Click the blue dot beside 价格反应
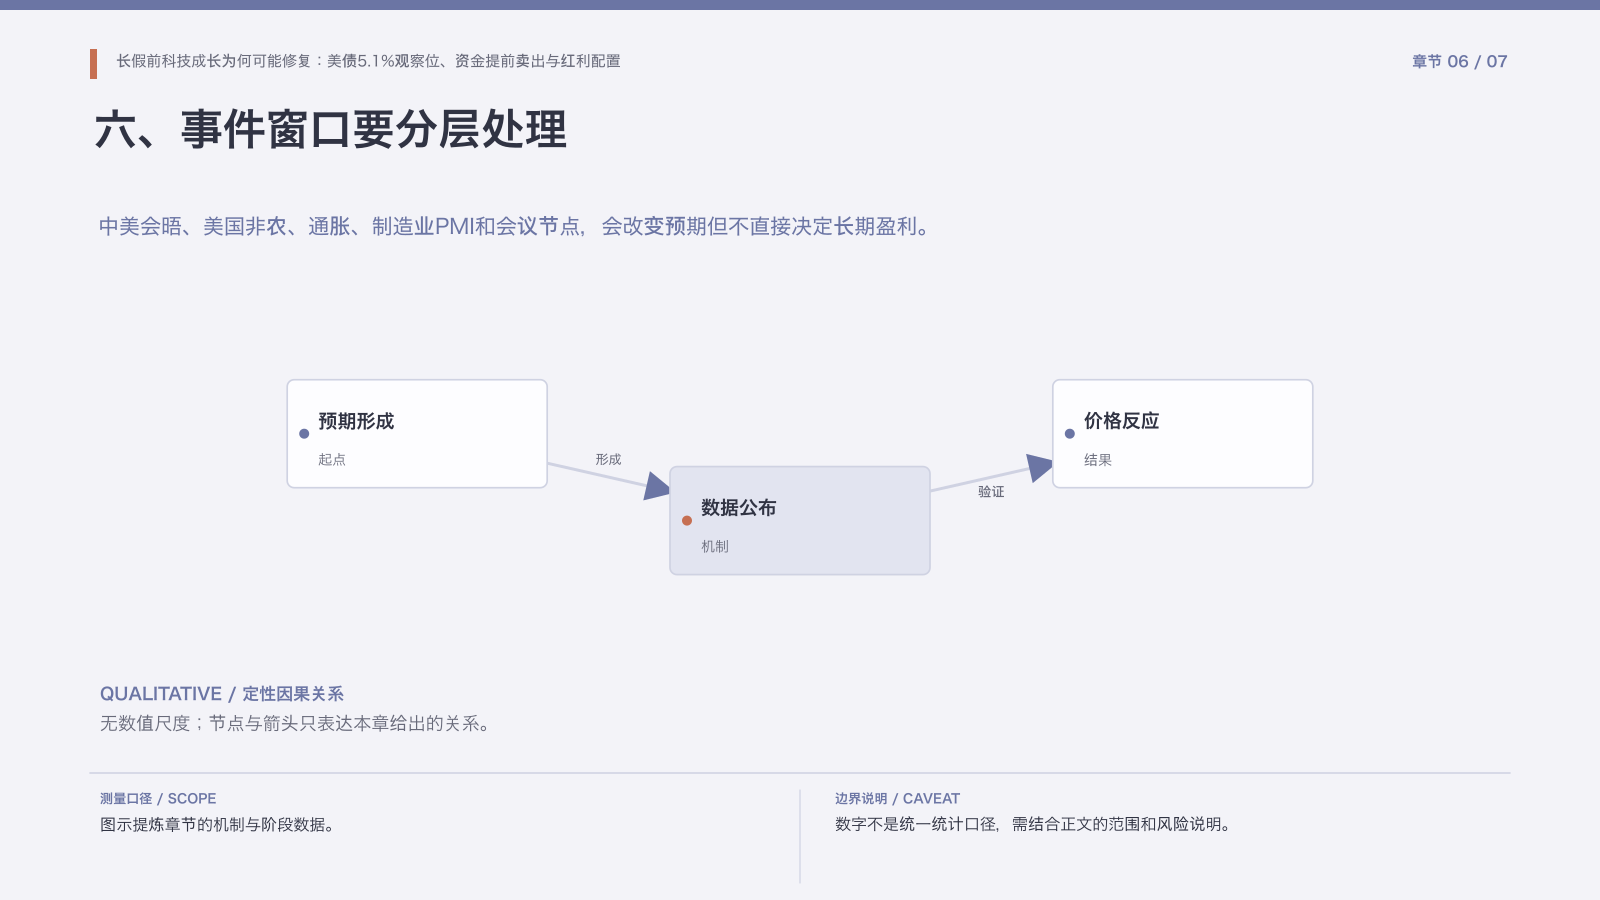The height and width of the screenshot is (900, 1600). 1070,434
